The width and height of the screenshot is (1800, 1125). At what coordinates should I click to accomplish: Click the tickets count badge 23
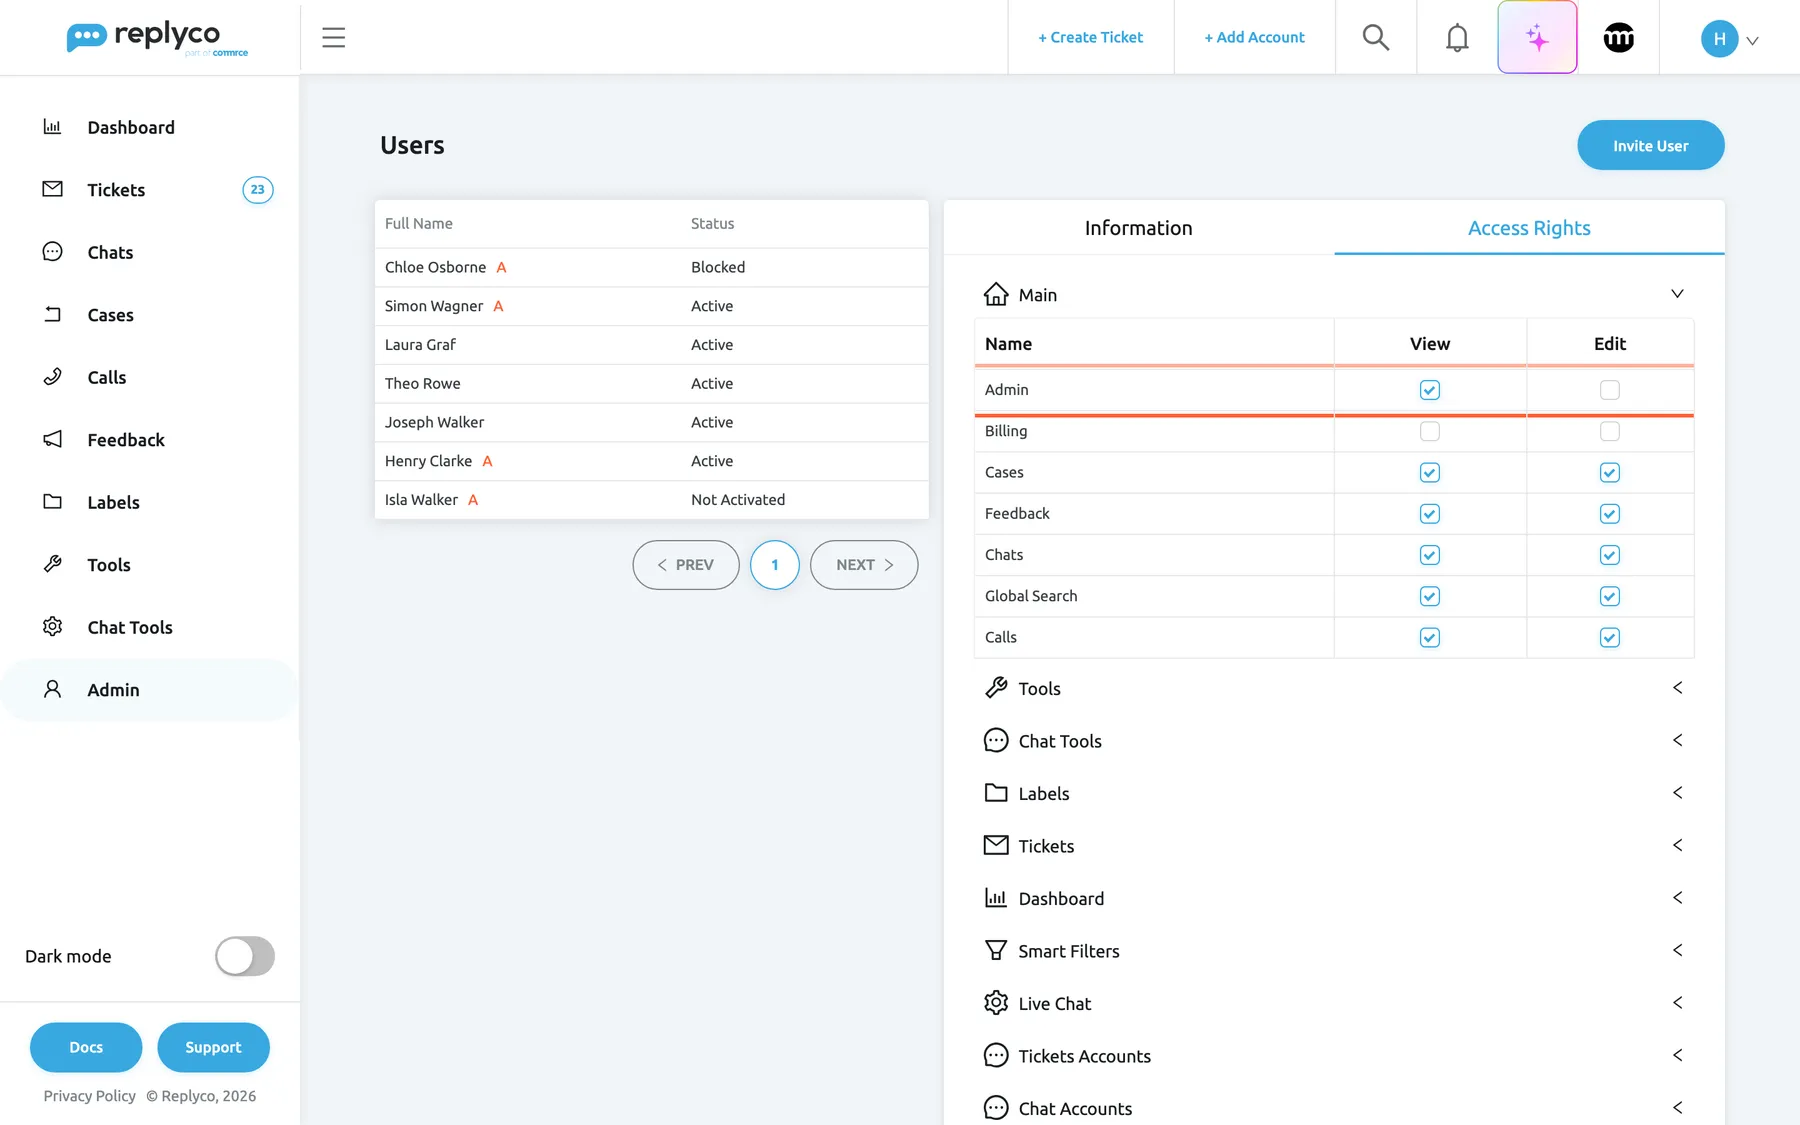[x=258, y=190]
